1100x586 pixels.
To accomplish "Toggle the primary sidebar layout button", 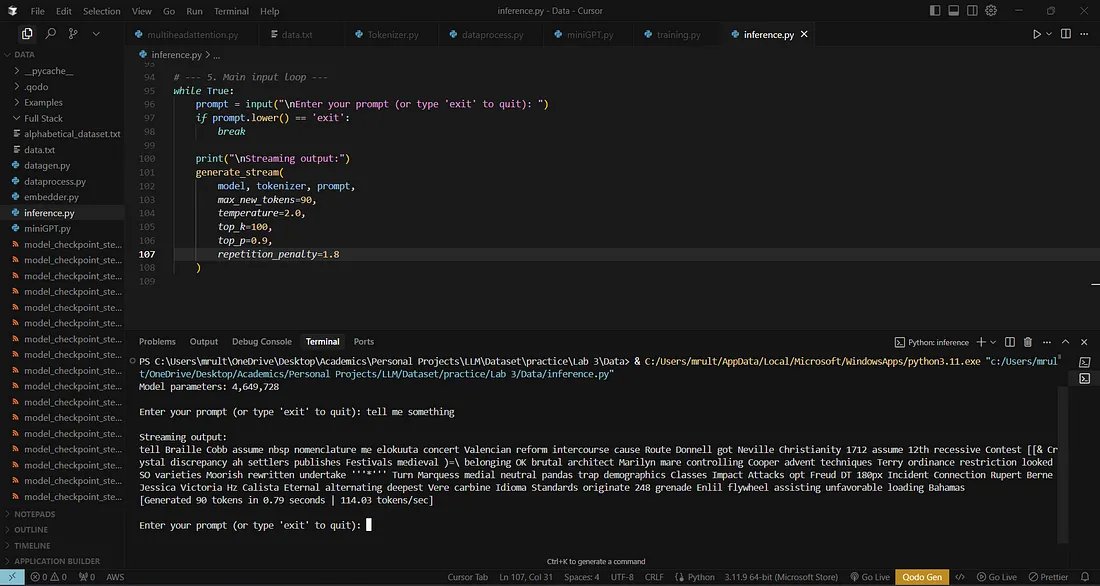I will tap(935, 11).
